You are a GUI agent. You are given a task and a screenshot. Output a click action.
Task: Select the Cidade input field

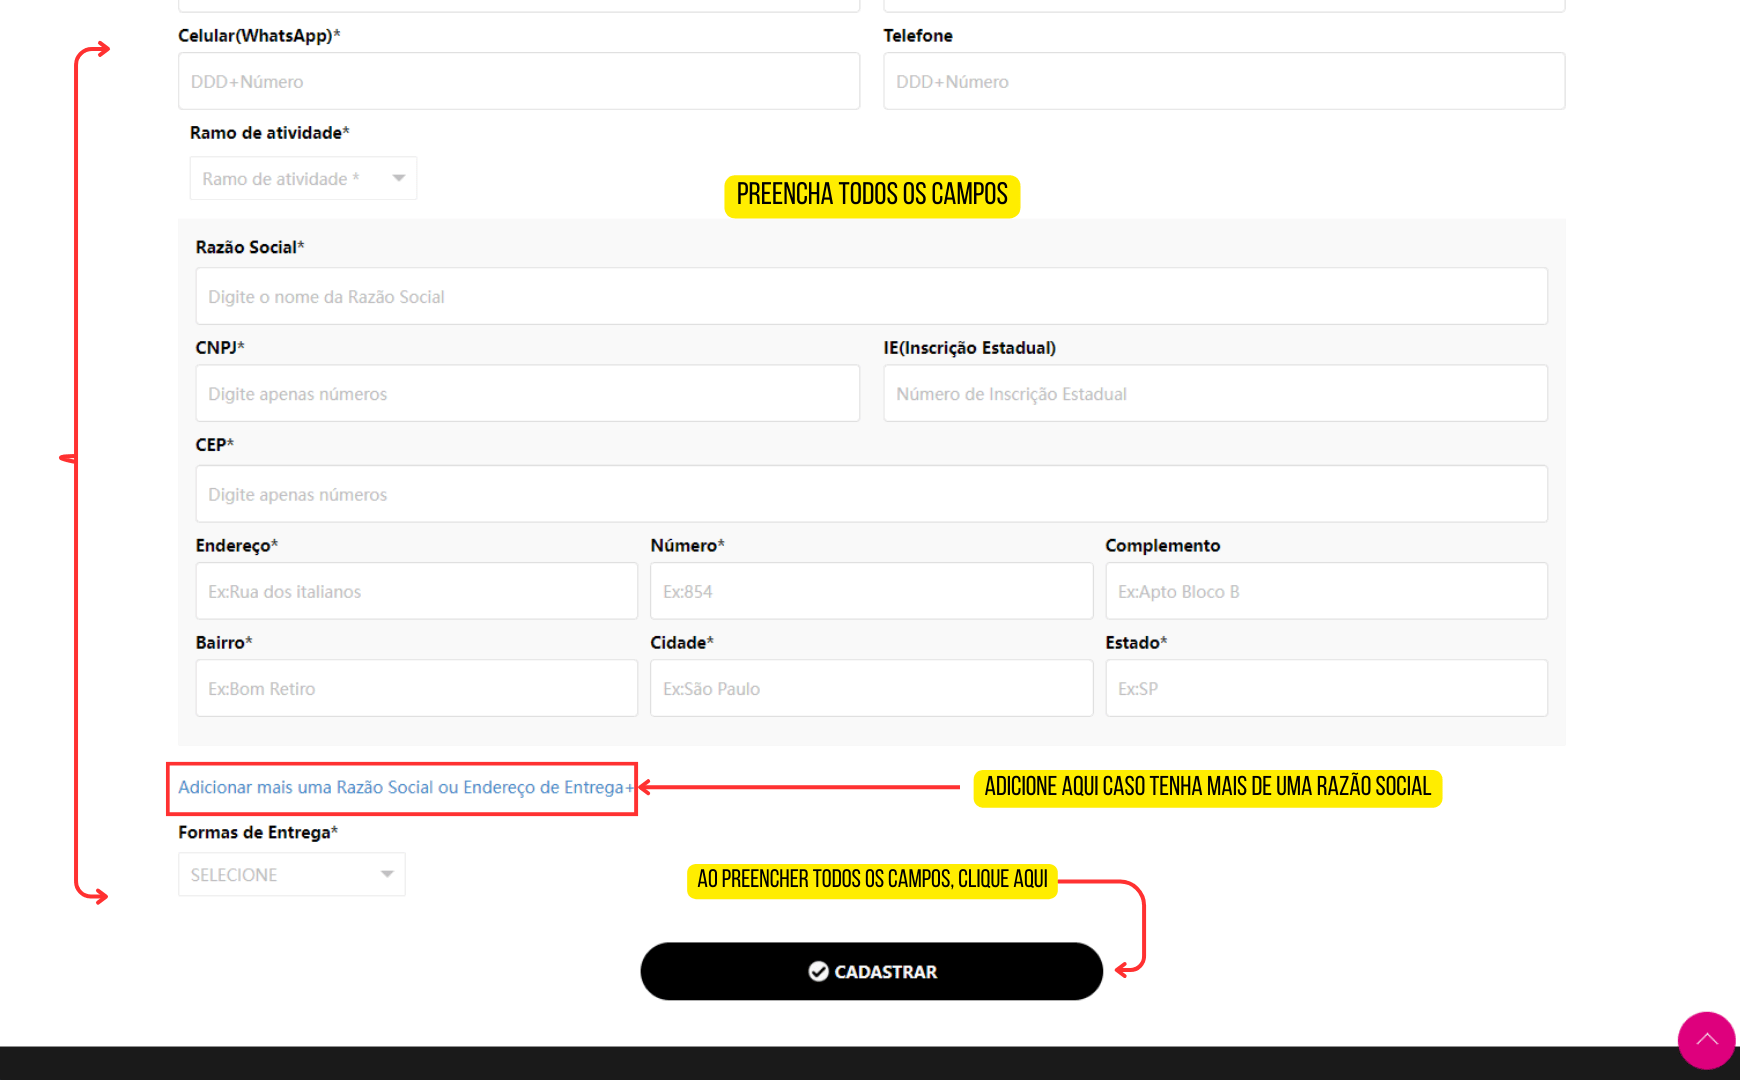(x=870, y=689)
